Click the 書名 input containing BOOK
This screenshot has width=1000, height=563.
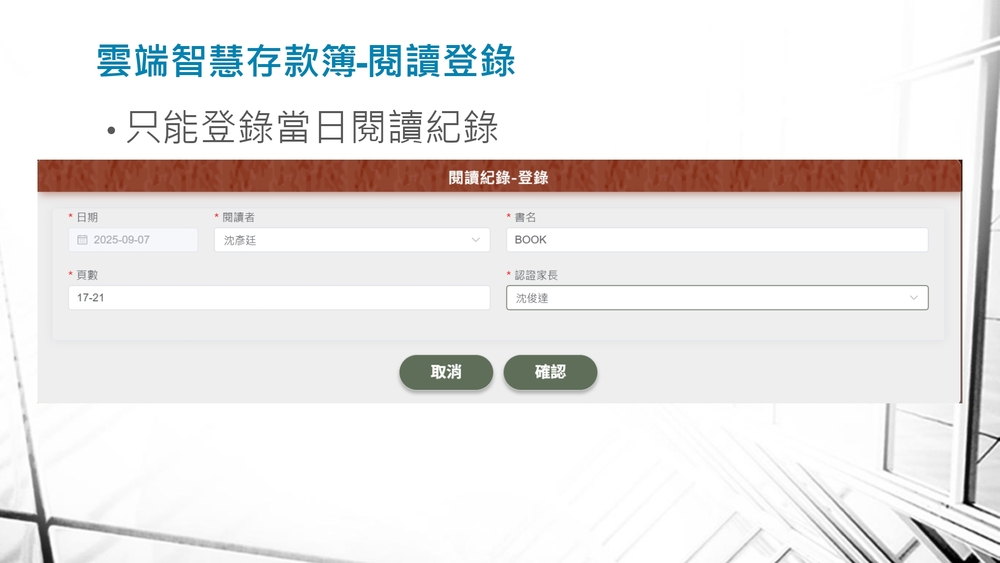pyautogui.click(x=716, y=240)
